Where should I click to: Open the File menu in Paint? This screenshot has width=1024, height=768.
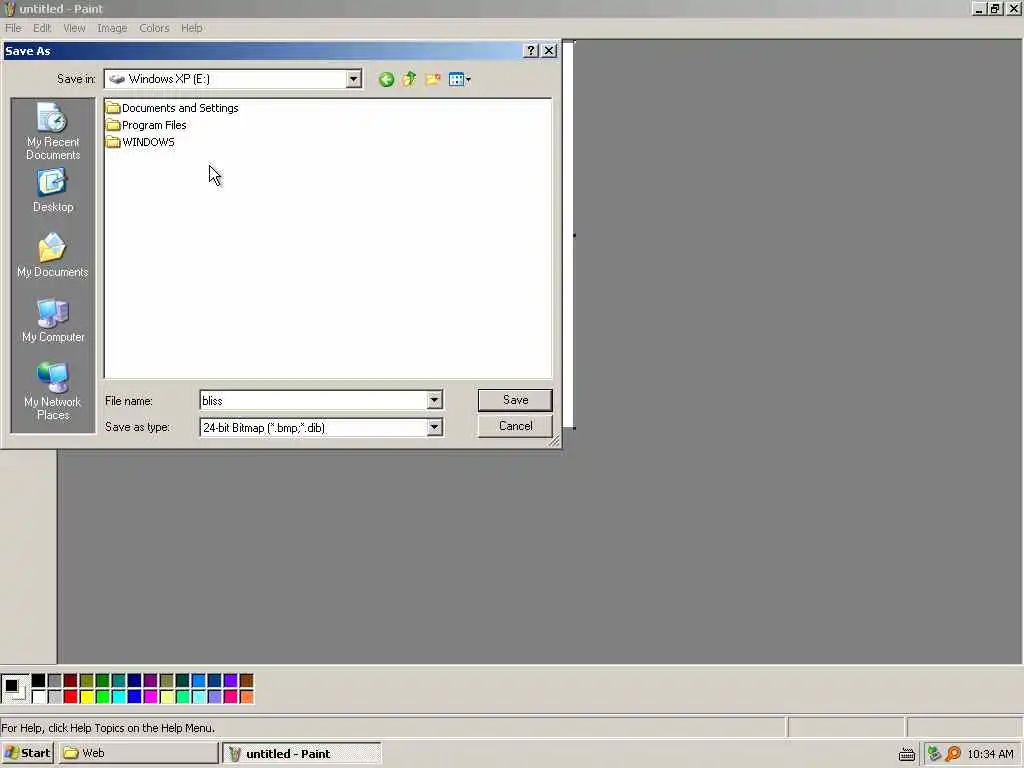tap(13, 28)
